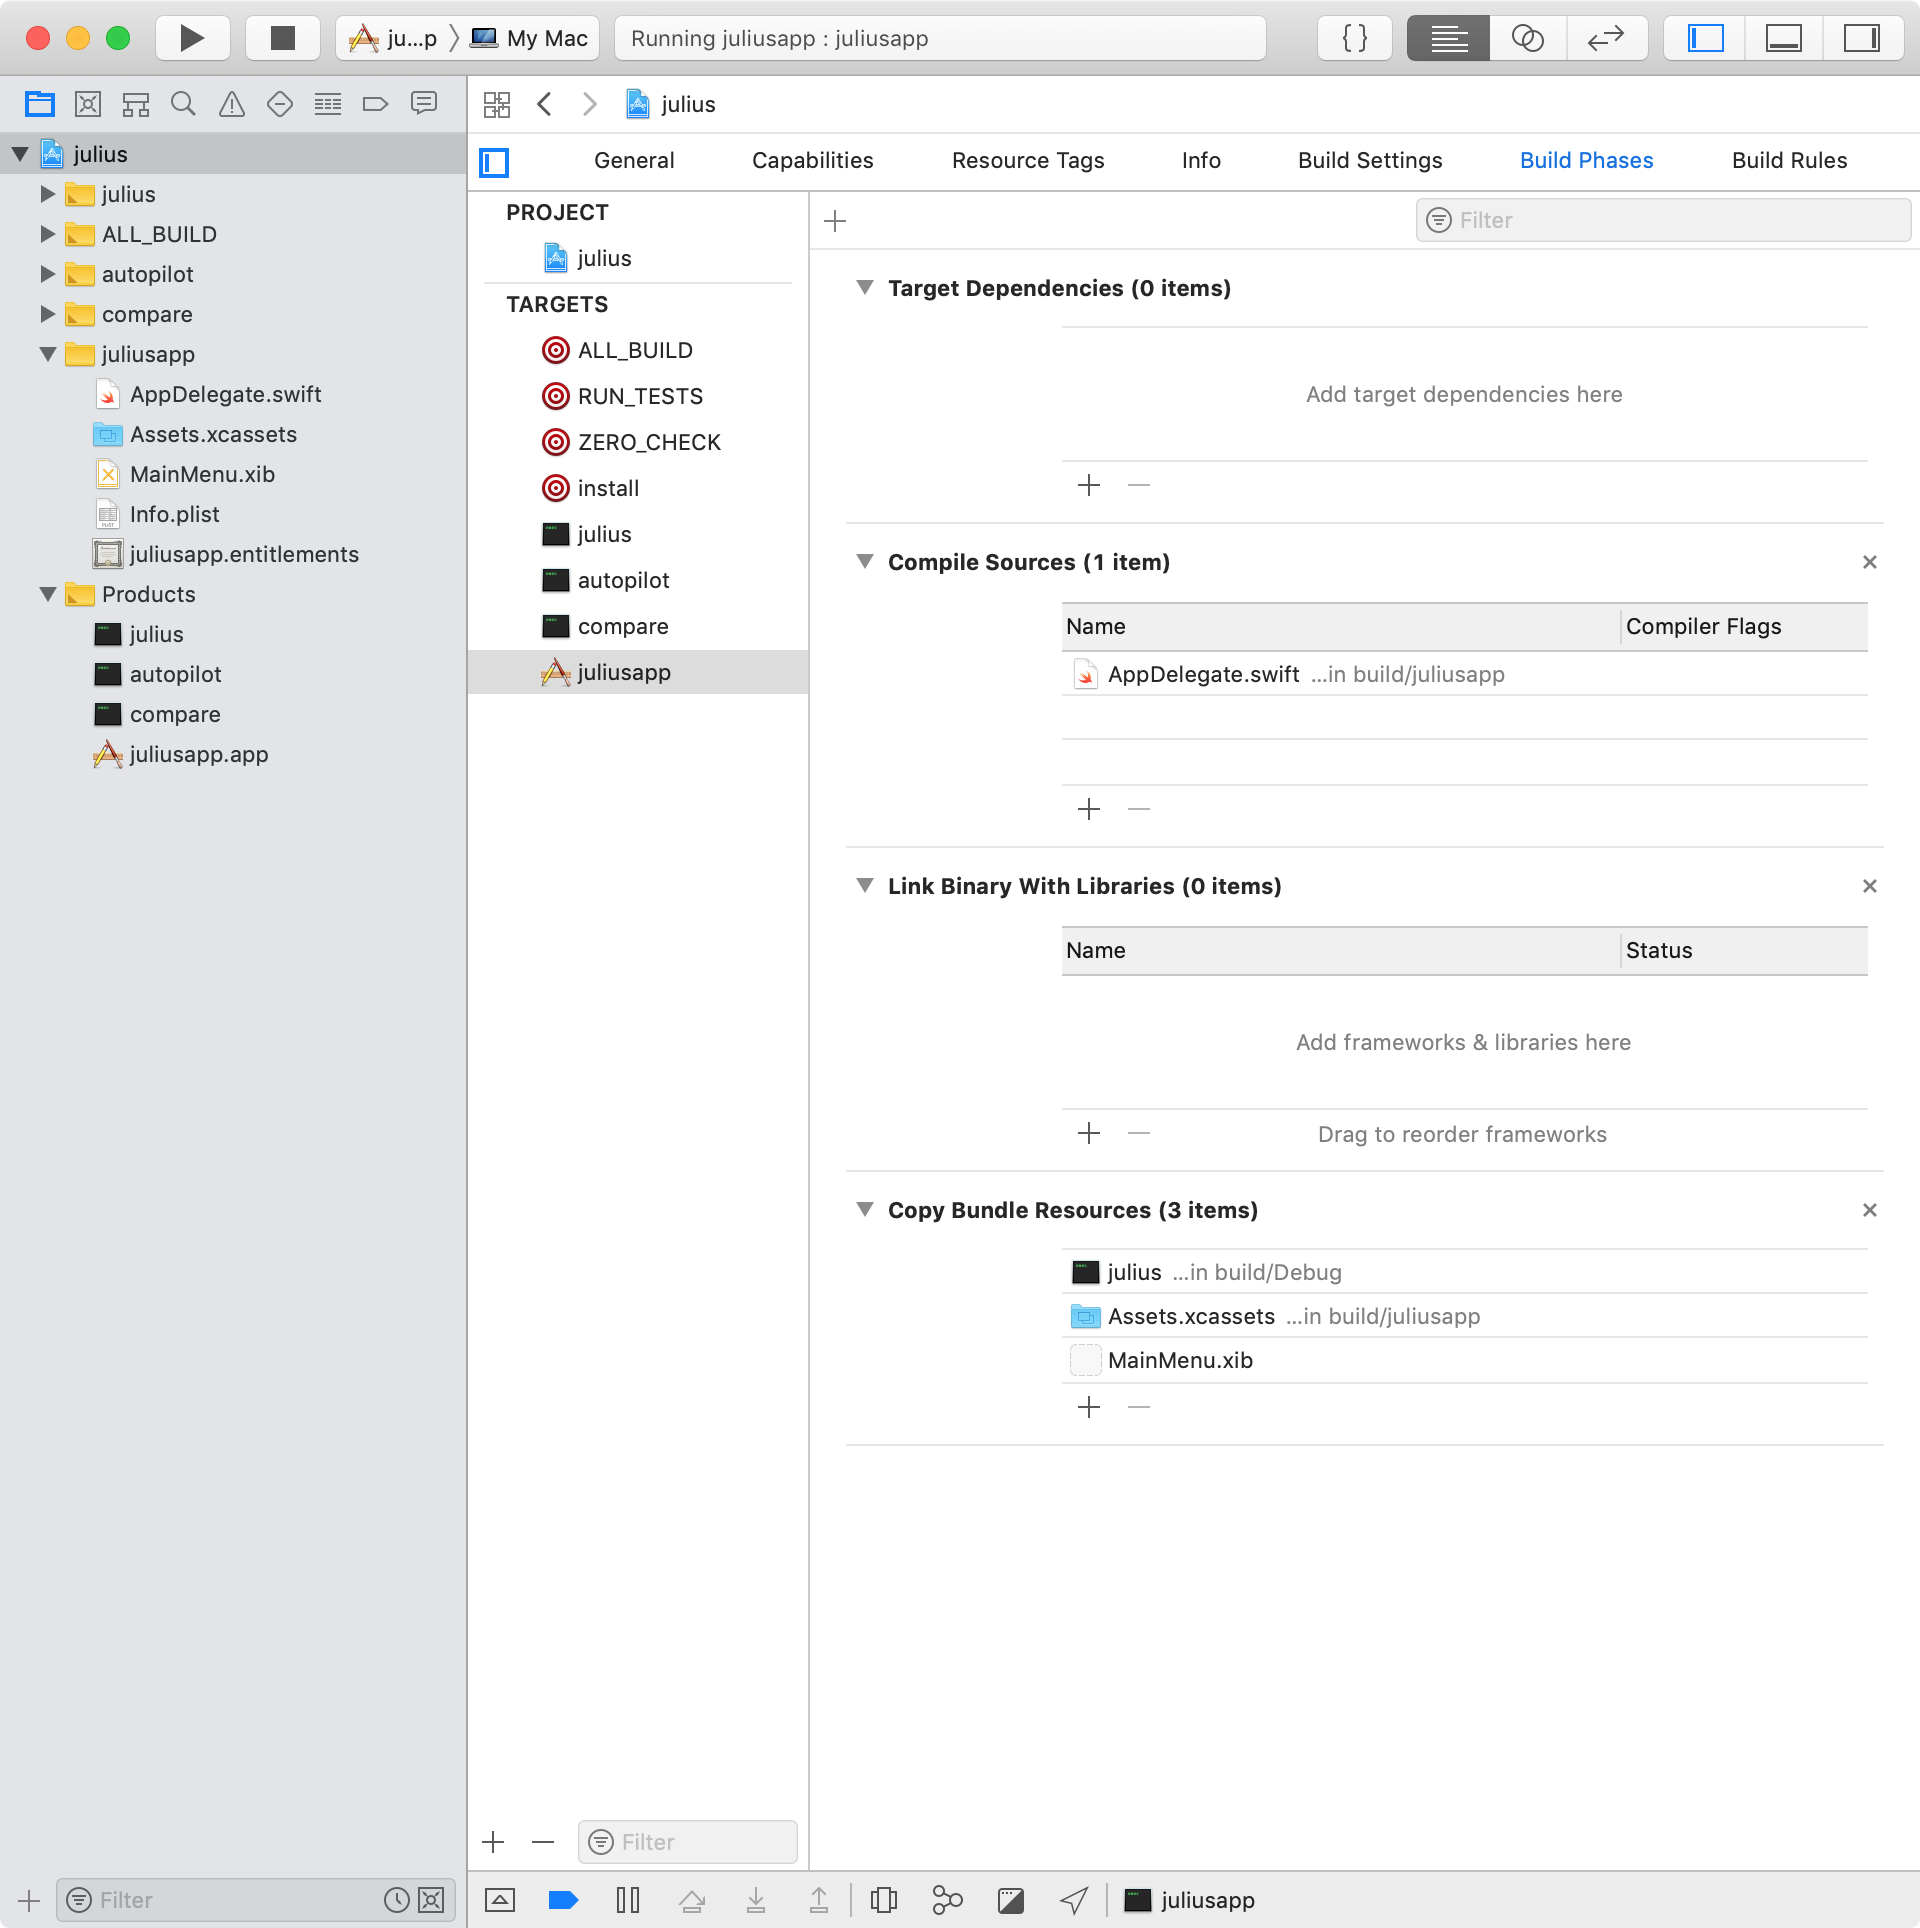Show the right inspector panel
Viewport: 1920px width, 1928px height.
pyautogui.click(x=1864, y=38)
